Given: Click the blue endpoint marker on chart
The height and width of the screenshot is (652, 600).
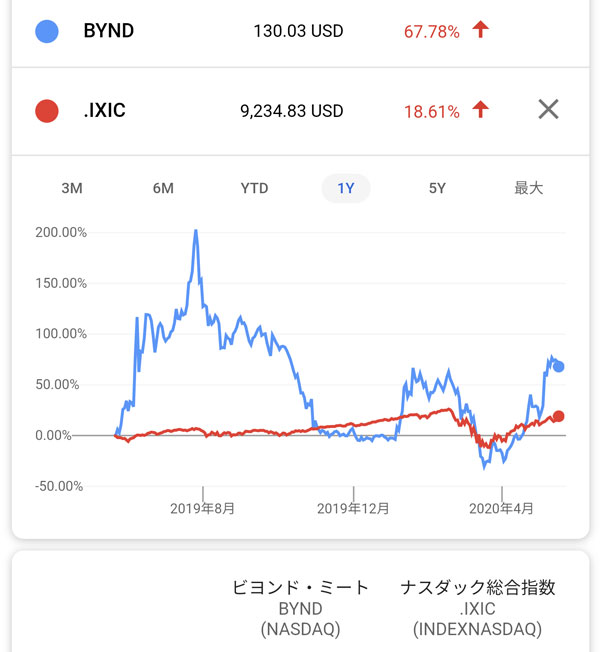Looking at the screenshot, I should coord(559,367).
